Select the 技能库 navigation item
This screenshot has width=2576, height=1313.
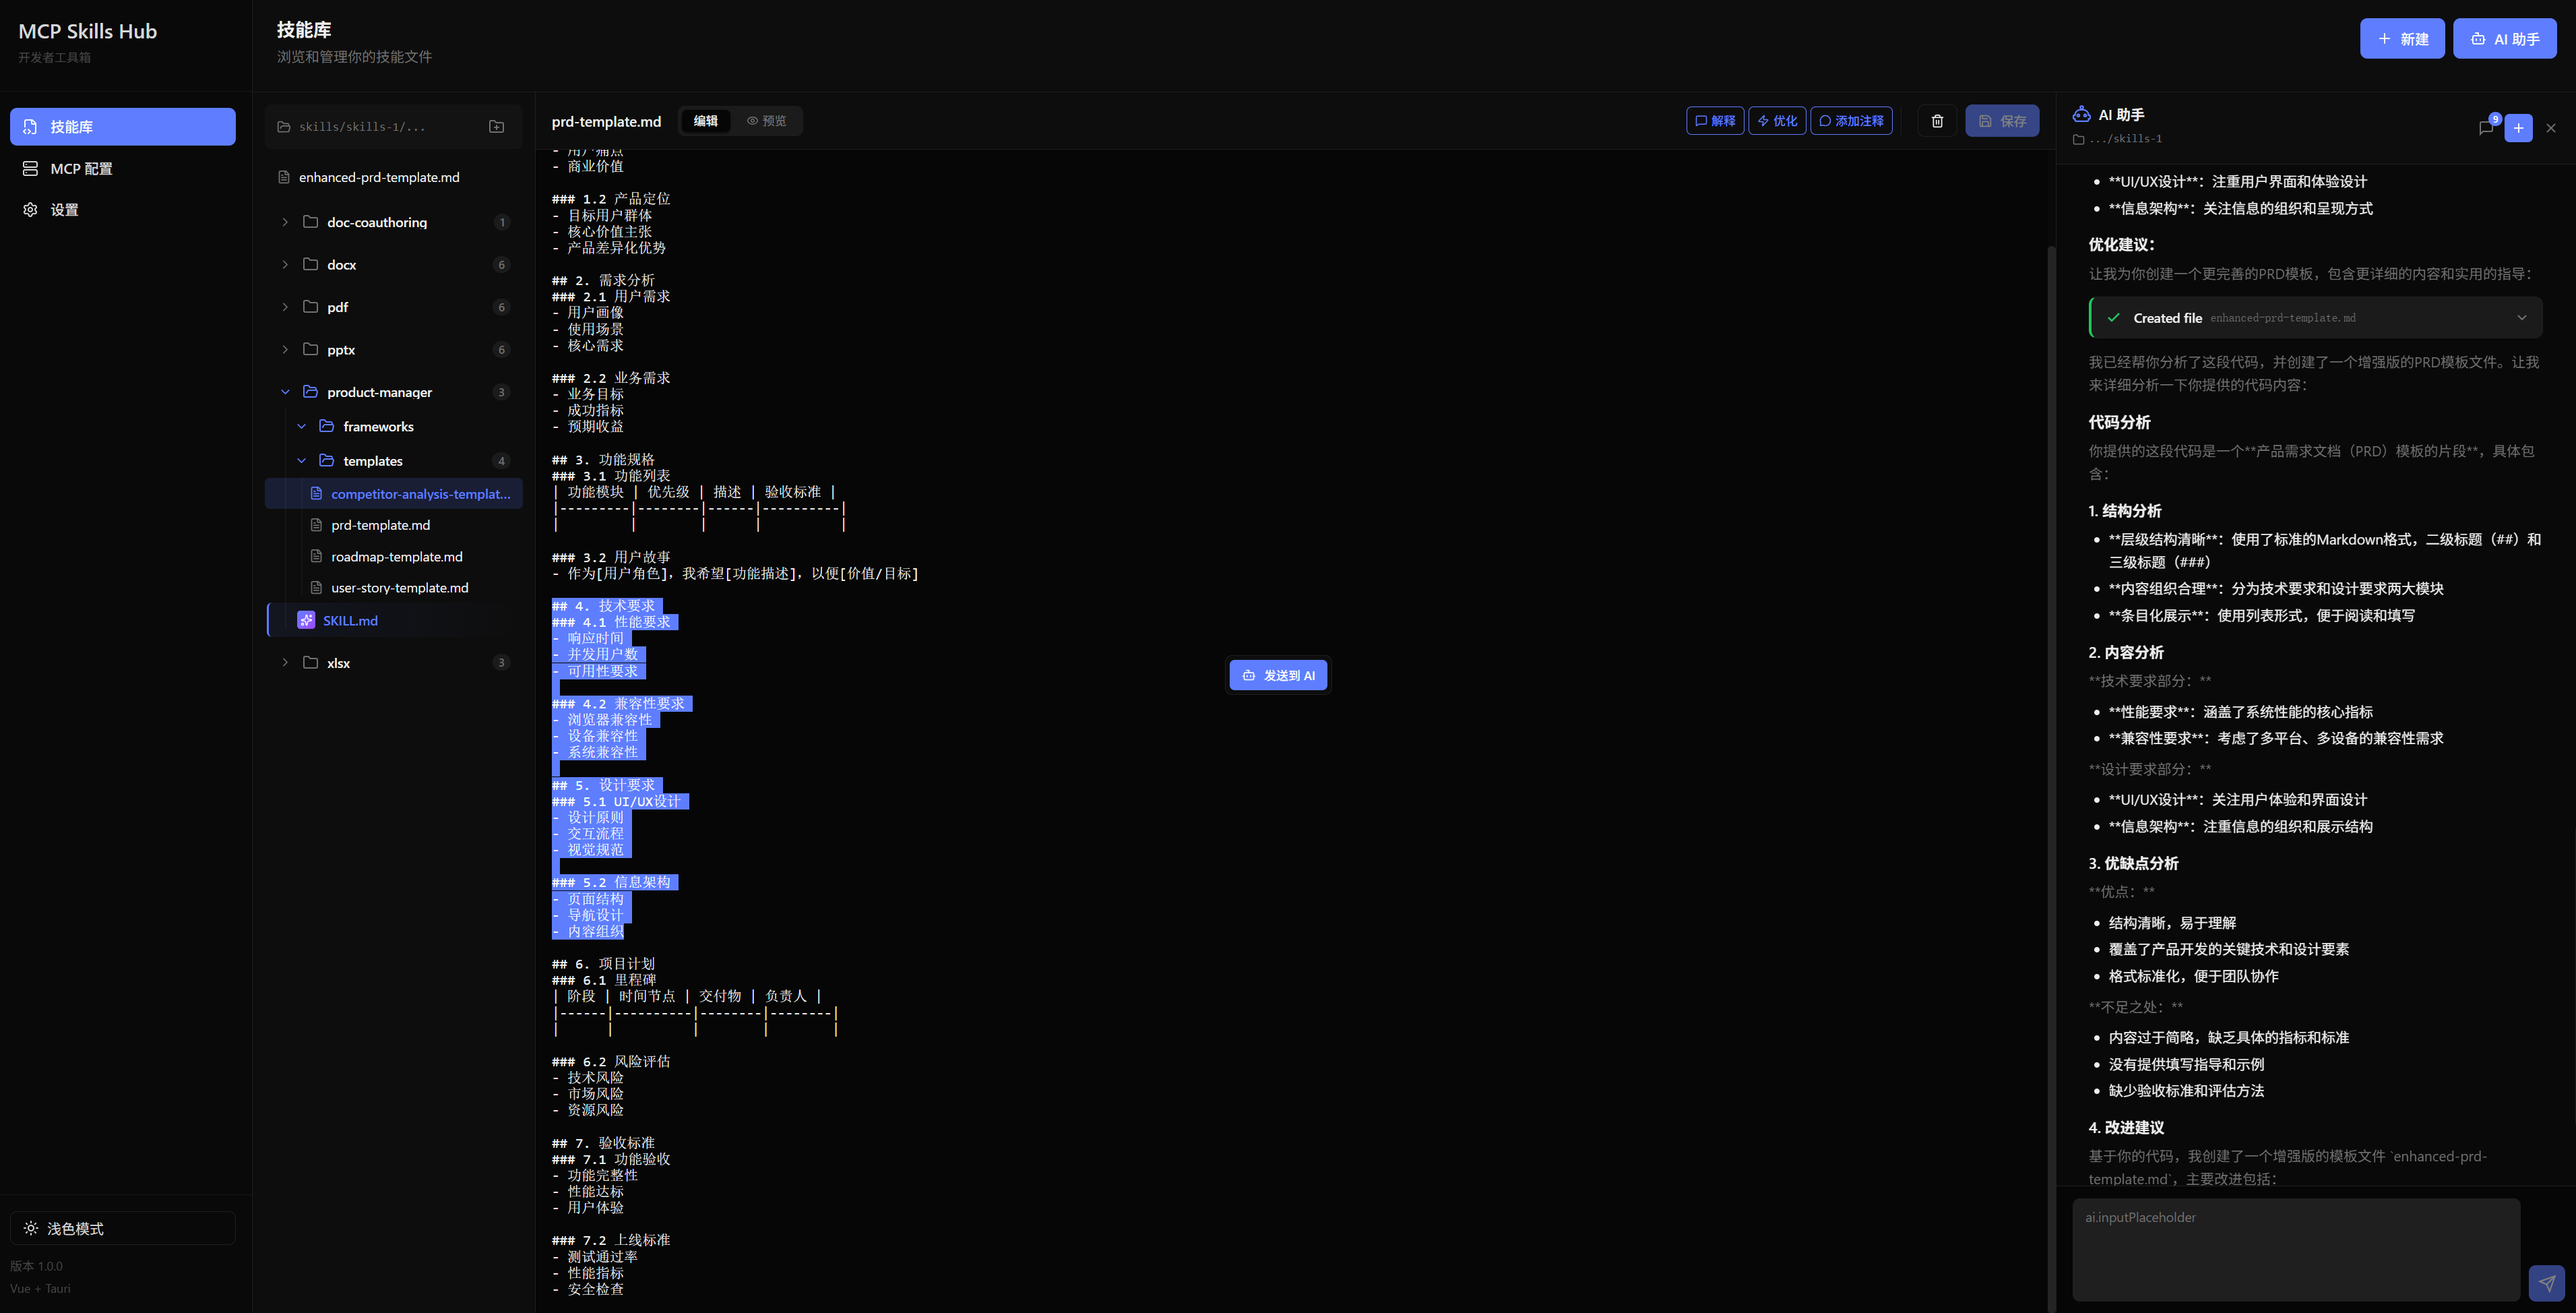coord(122,127)
